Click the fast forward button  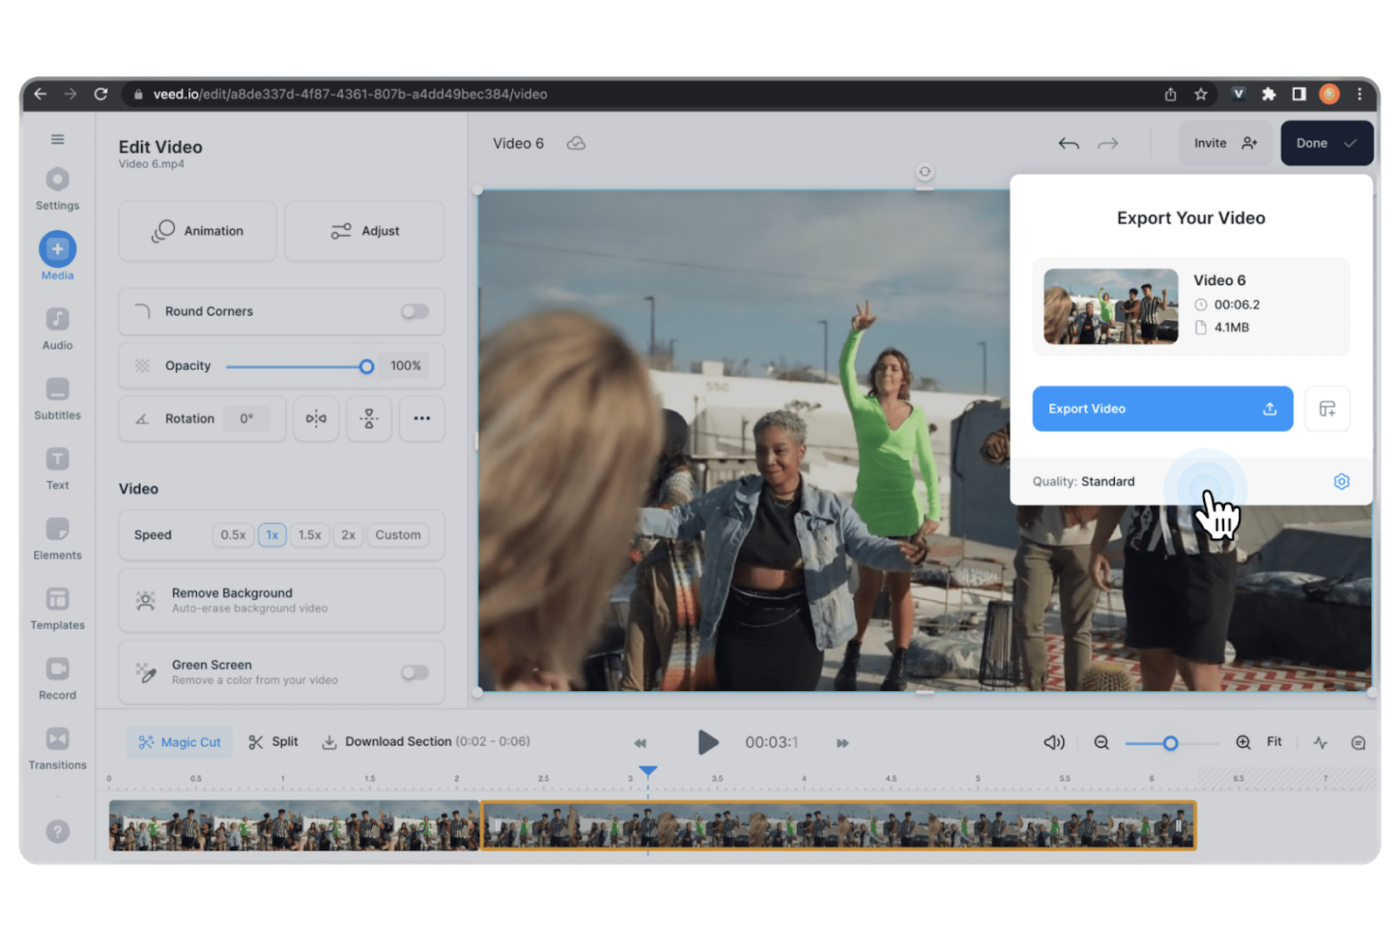coord(842,743)
